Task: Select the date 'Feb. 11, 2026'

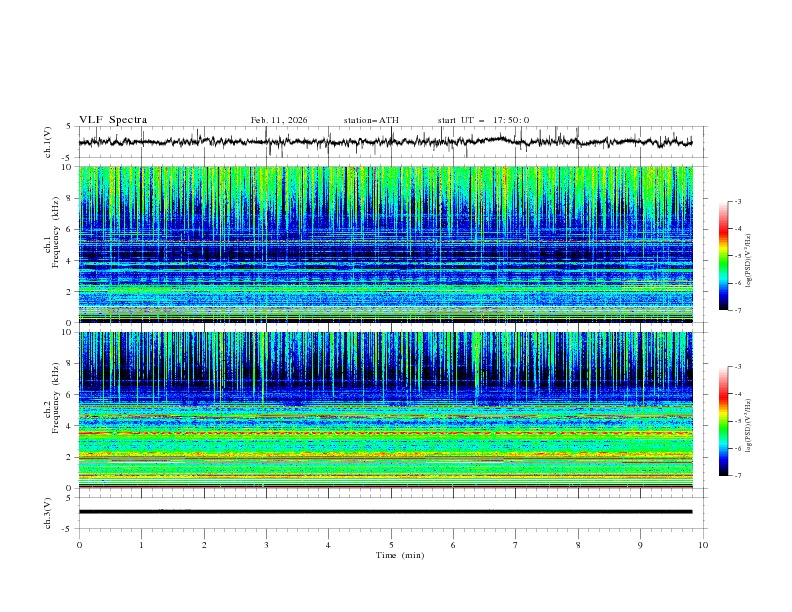Action: (279, 120)
